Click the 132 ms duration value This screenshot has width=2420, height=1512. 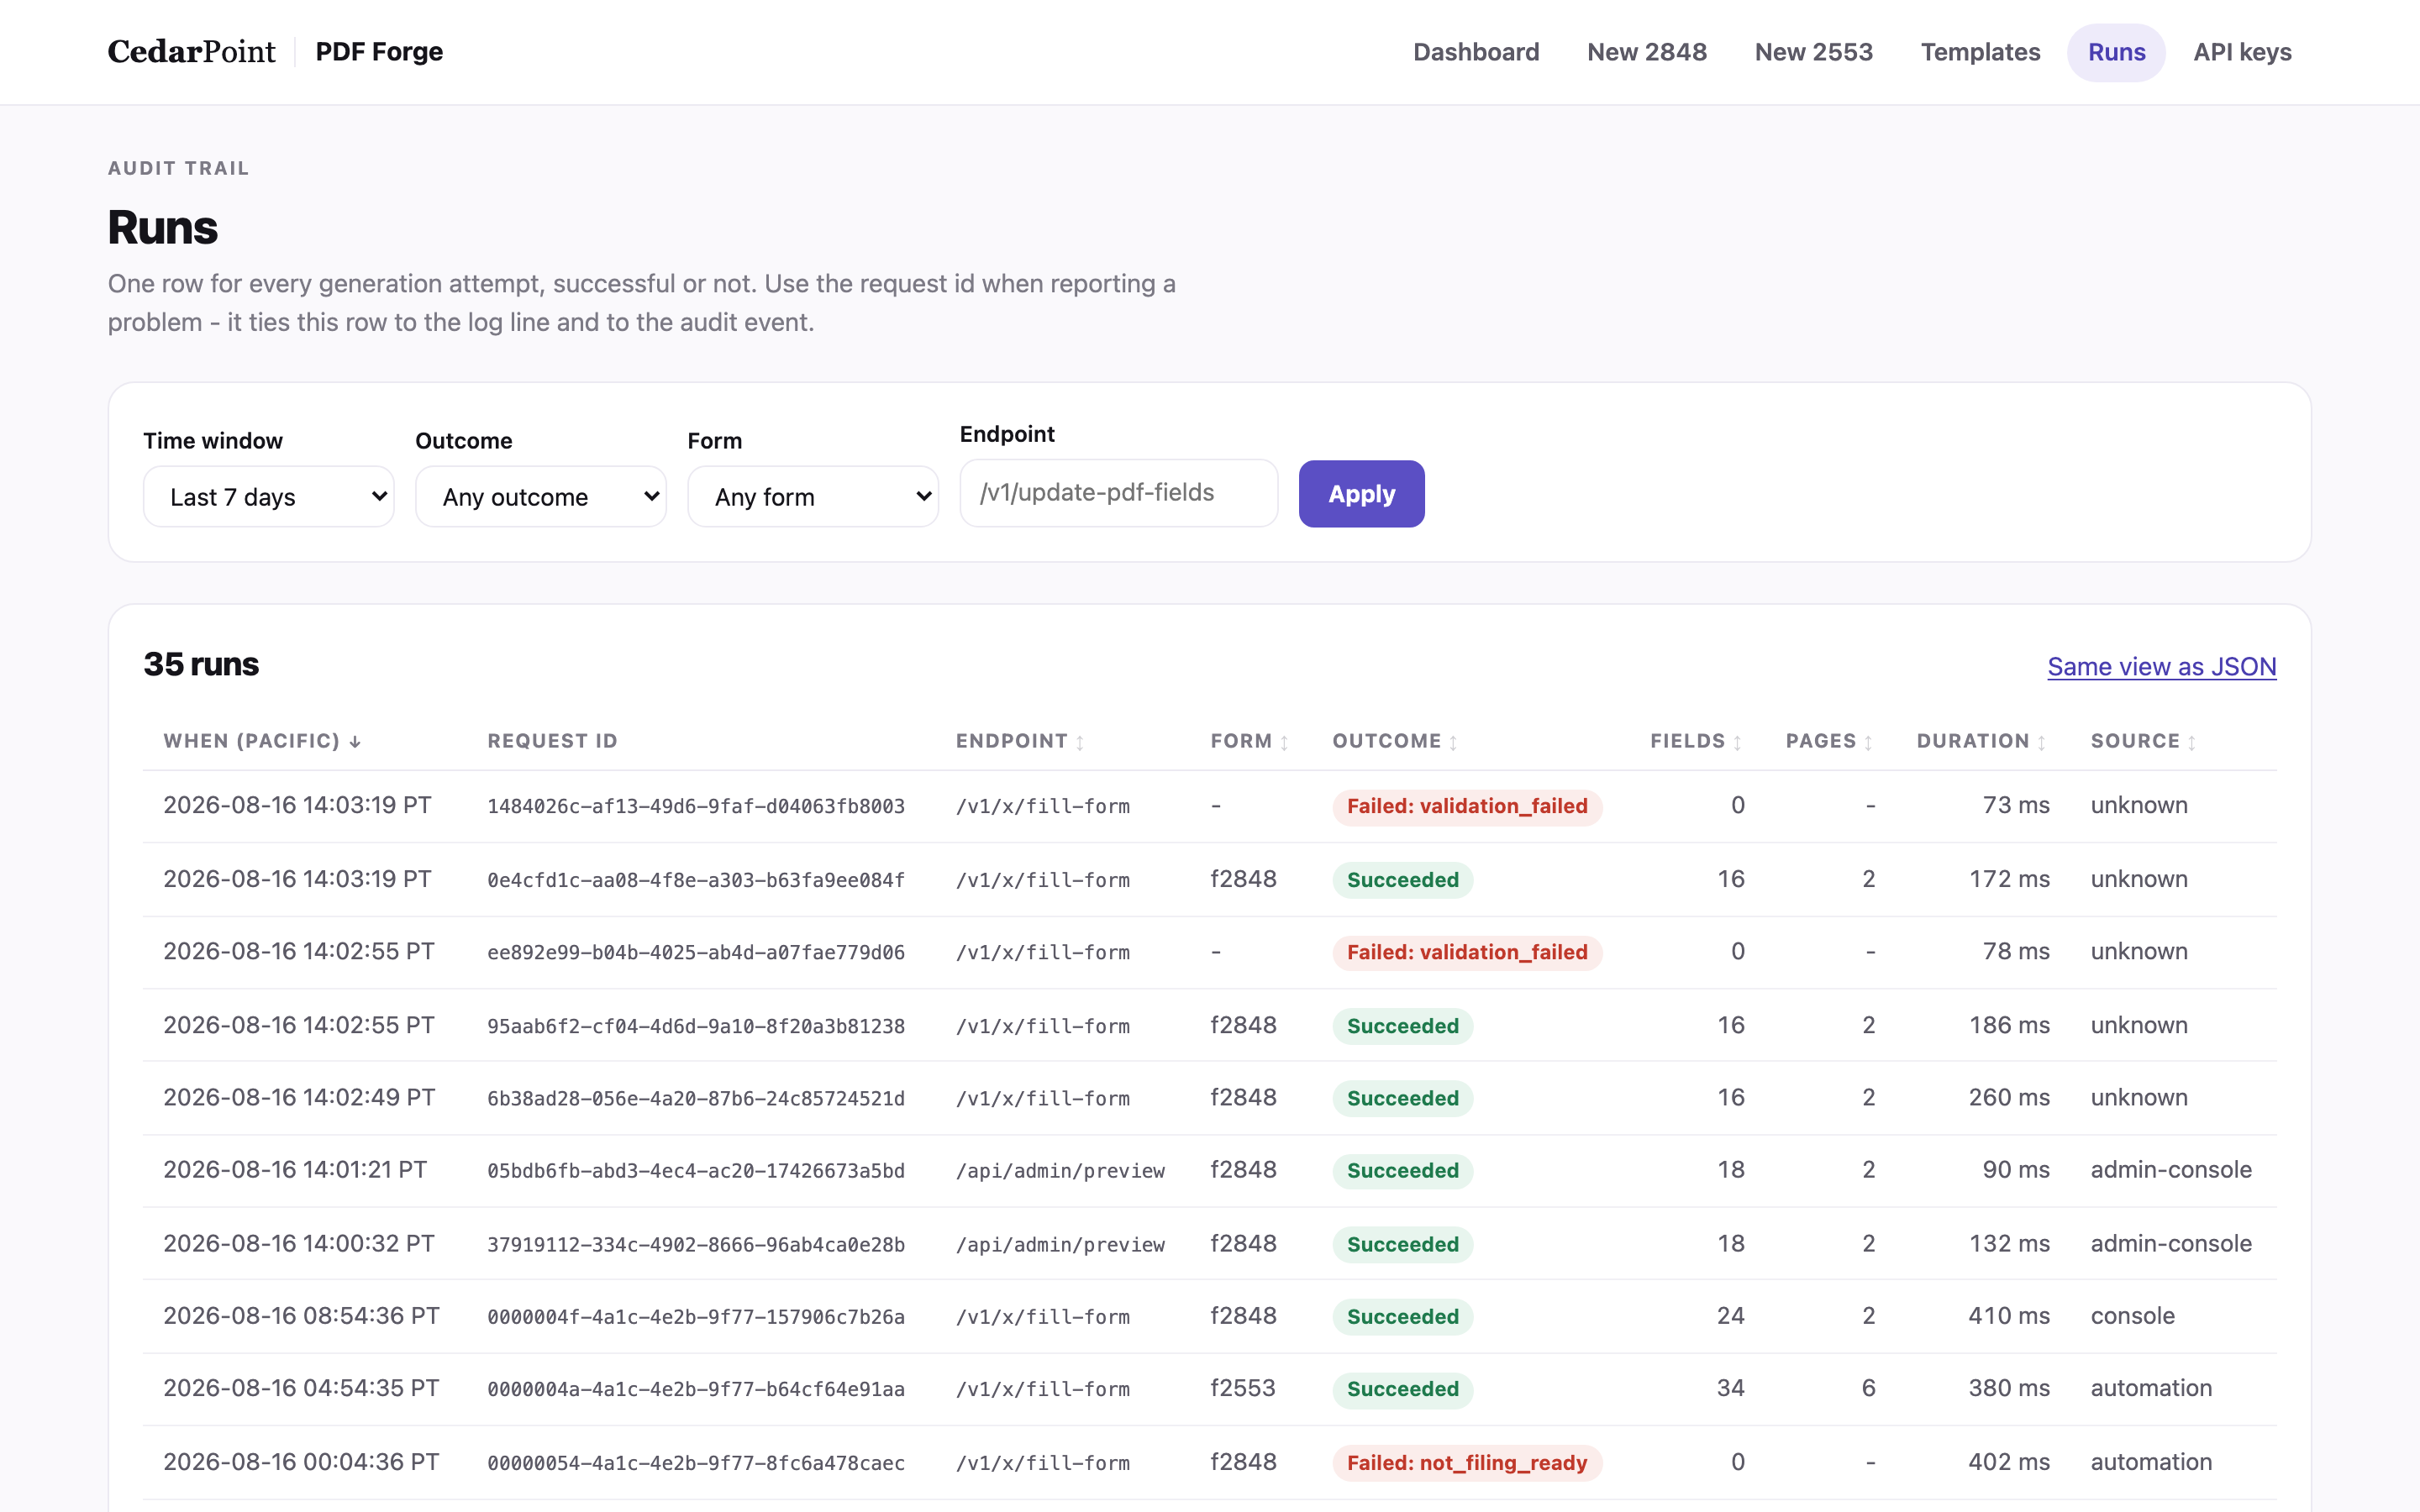pyautogui.click(x=2009, y=1243)
